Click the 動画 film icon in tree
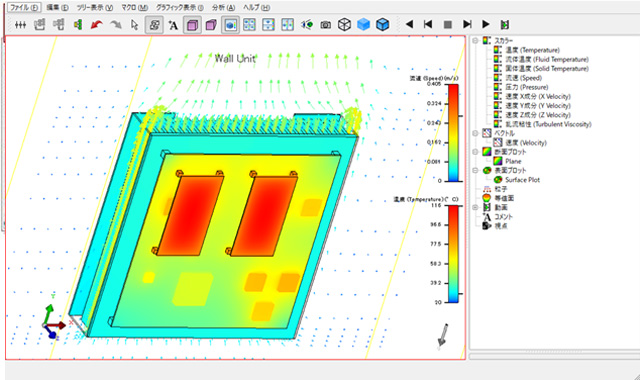 click(486, 207)
